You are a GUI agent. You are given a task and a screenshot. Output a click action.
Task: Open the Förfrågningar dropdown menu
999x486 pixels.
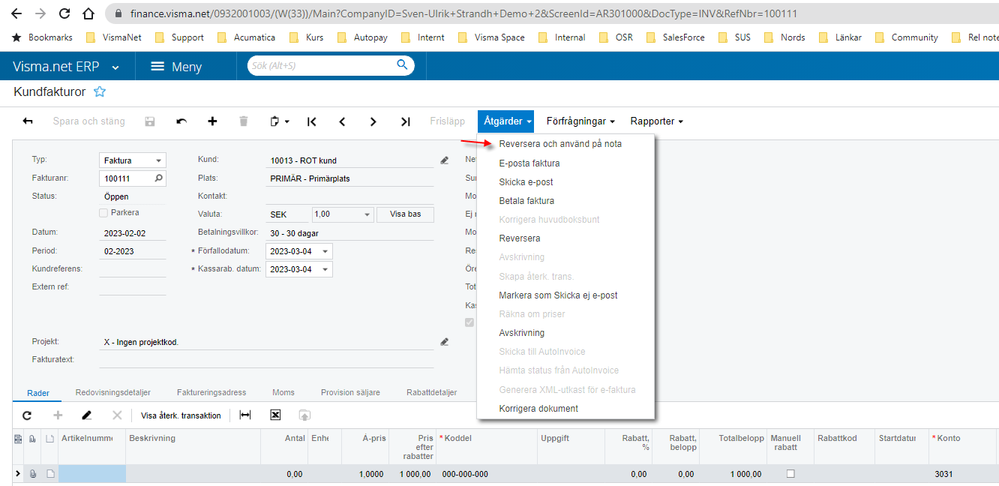coord(580,121)
